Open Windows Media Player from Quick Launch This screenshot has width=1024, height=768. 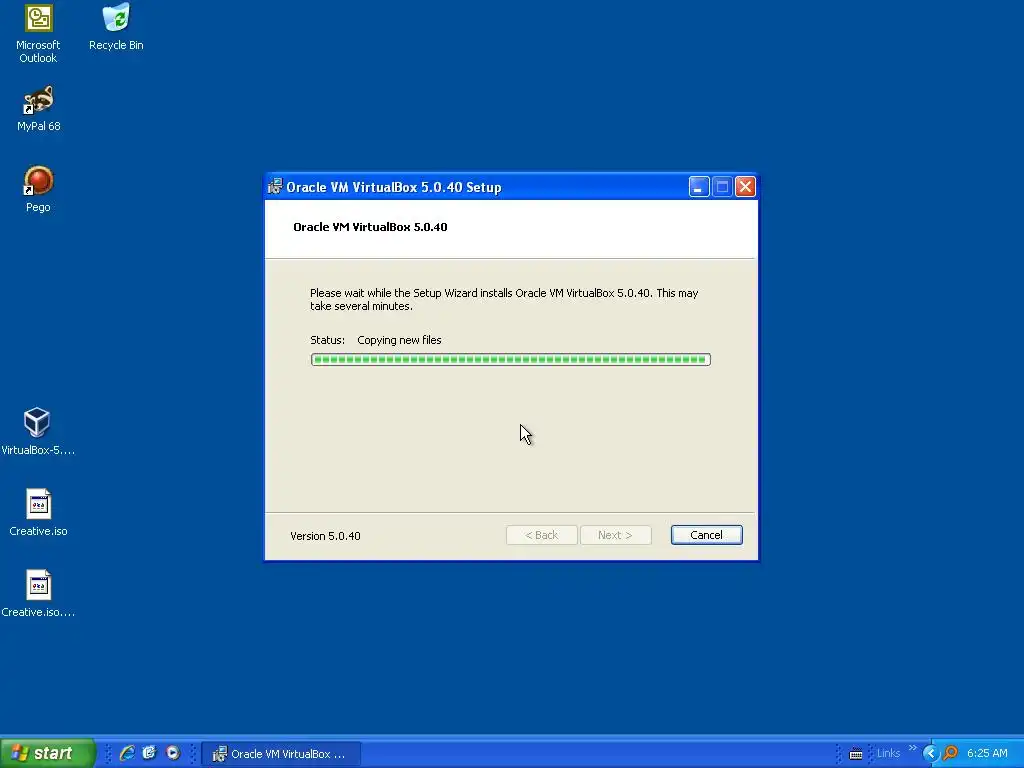coord(173,753)
